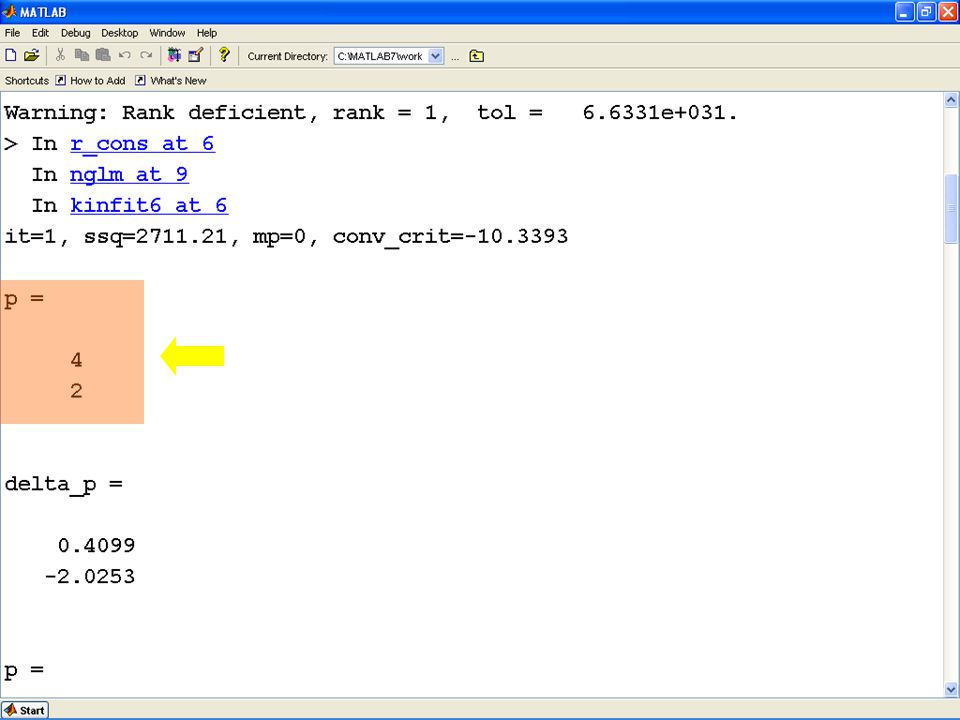The image size is (960, 720).
Task: Follow the r_cons at 6 link
Action: click(142, 144)
